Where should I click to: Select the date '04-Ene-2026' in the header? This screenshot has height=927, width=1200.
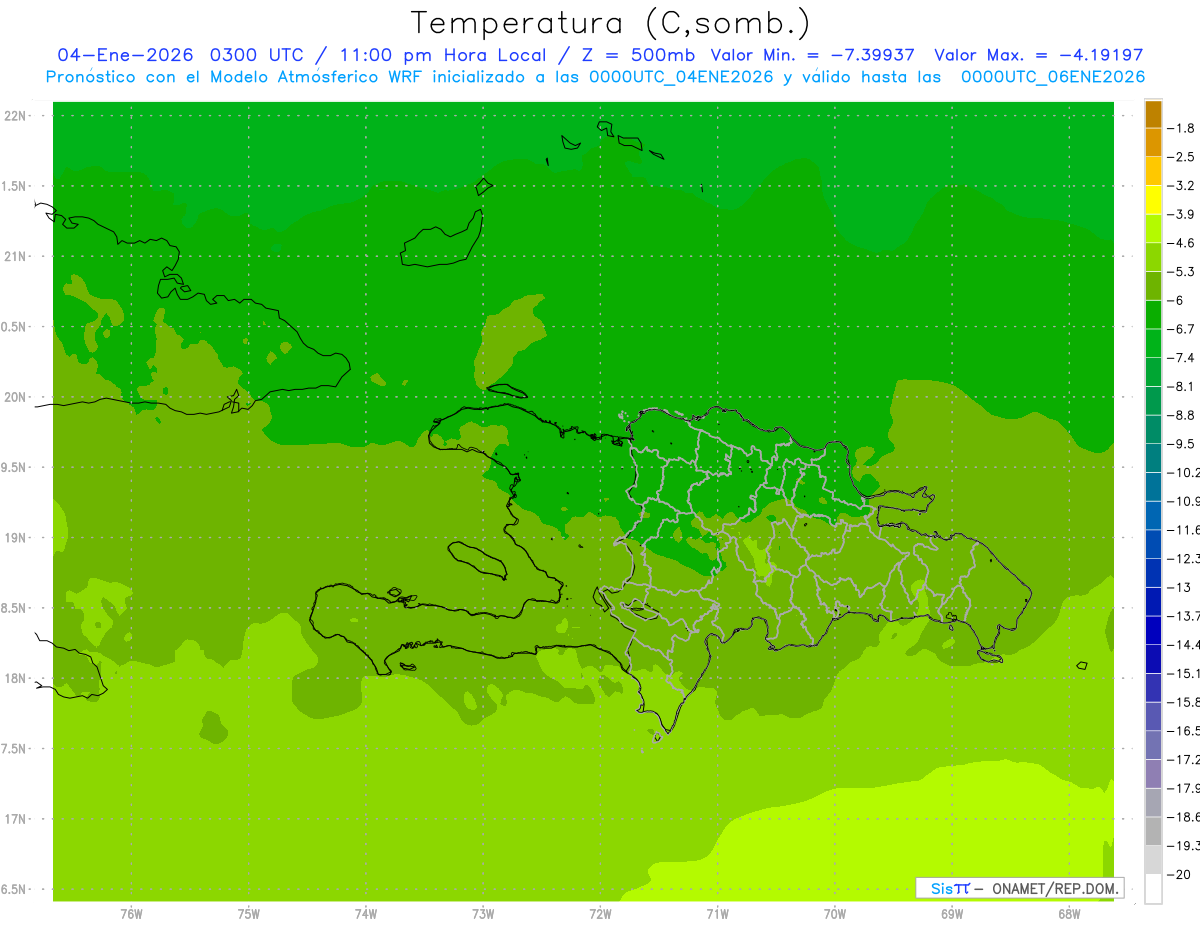pyautogui.click(x=126, y=55)
